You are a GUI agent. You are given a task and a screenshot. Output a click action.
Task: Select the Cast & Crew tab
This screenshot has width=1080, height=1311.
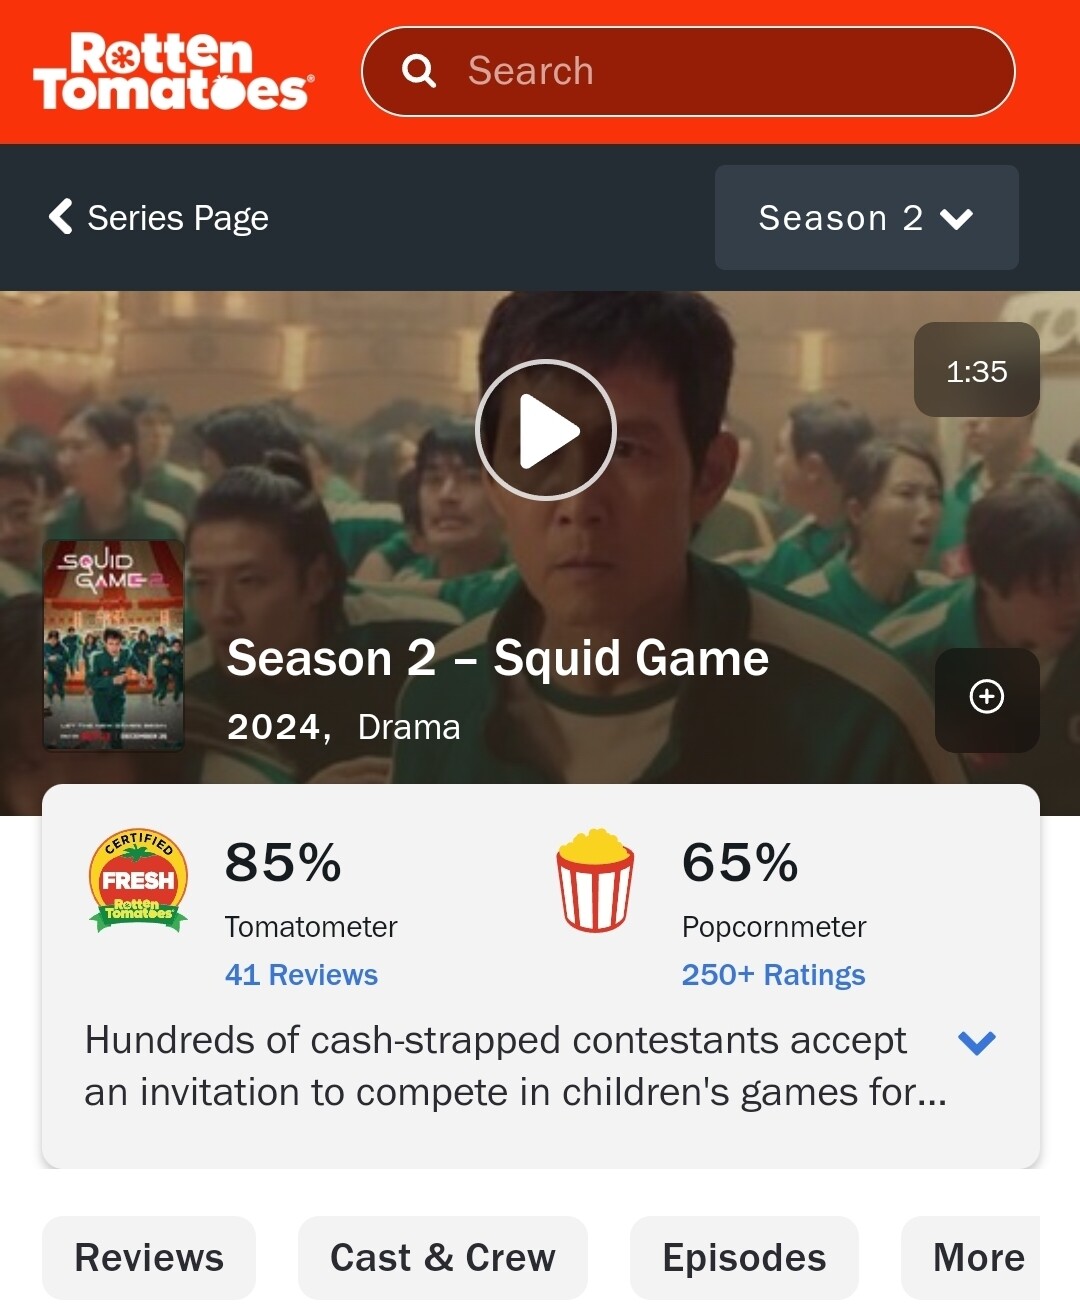point(443,1258)
